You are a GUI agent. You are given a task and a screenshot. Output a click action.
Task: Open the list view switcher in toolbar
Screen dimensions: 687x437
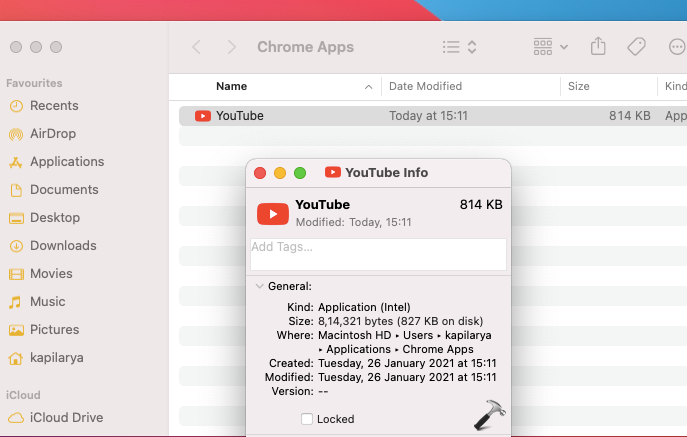[x=459, y=47]
